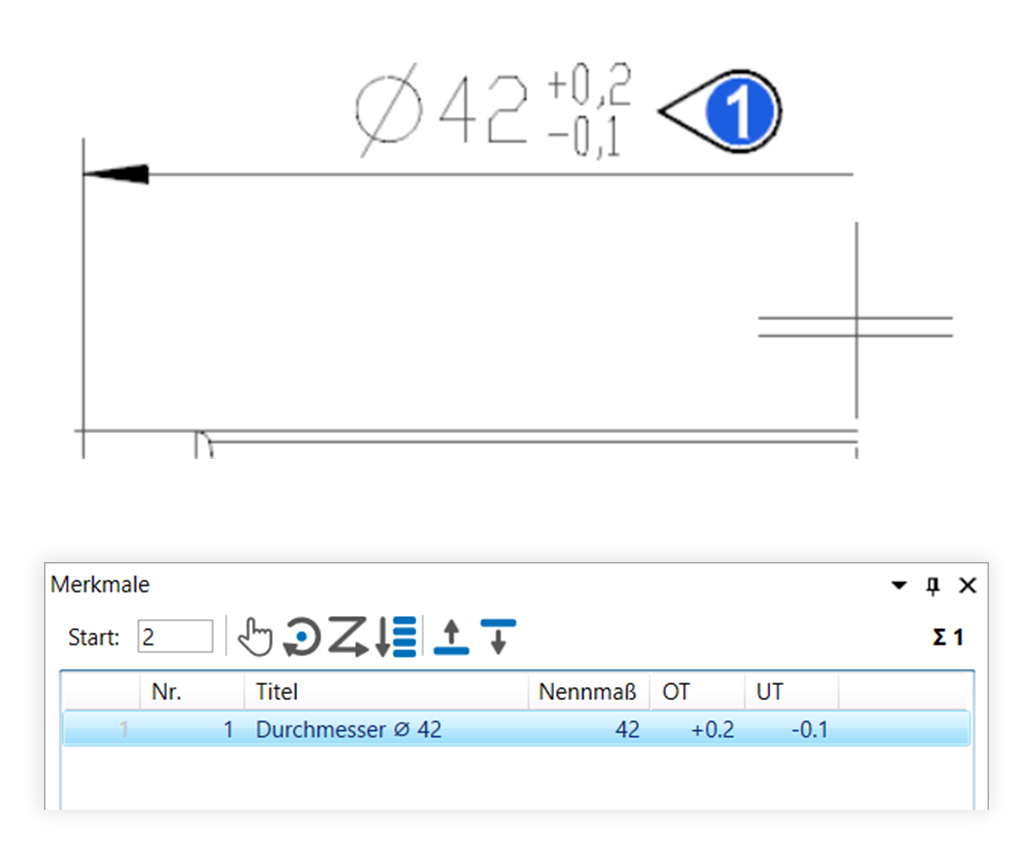Sort by the Titel column header
The image size is (1033, 856).
click(x=277, y=691)
